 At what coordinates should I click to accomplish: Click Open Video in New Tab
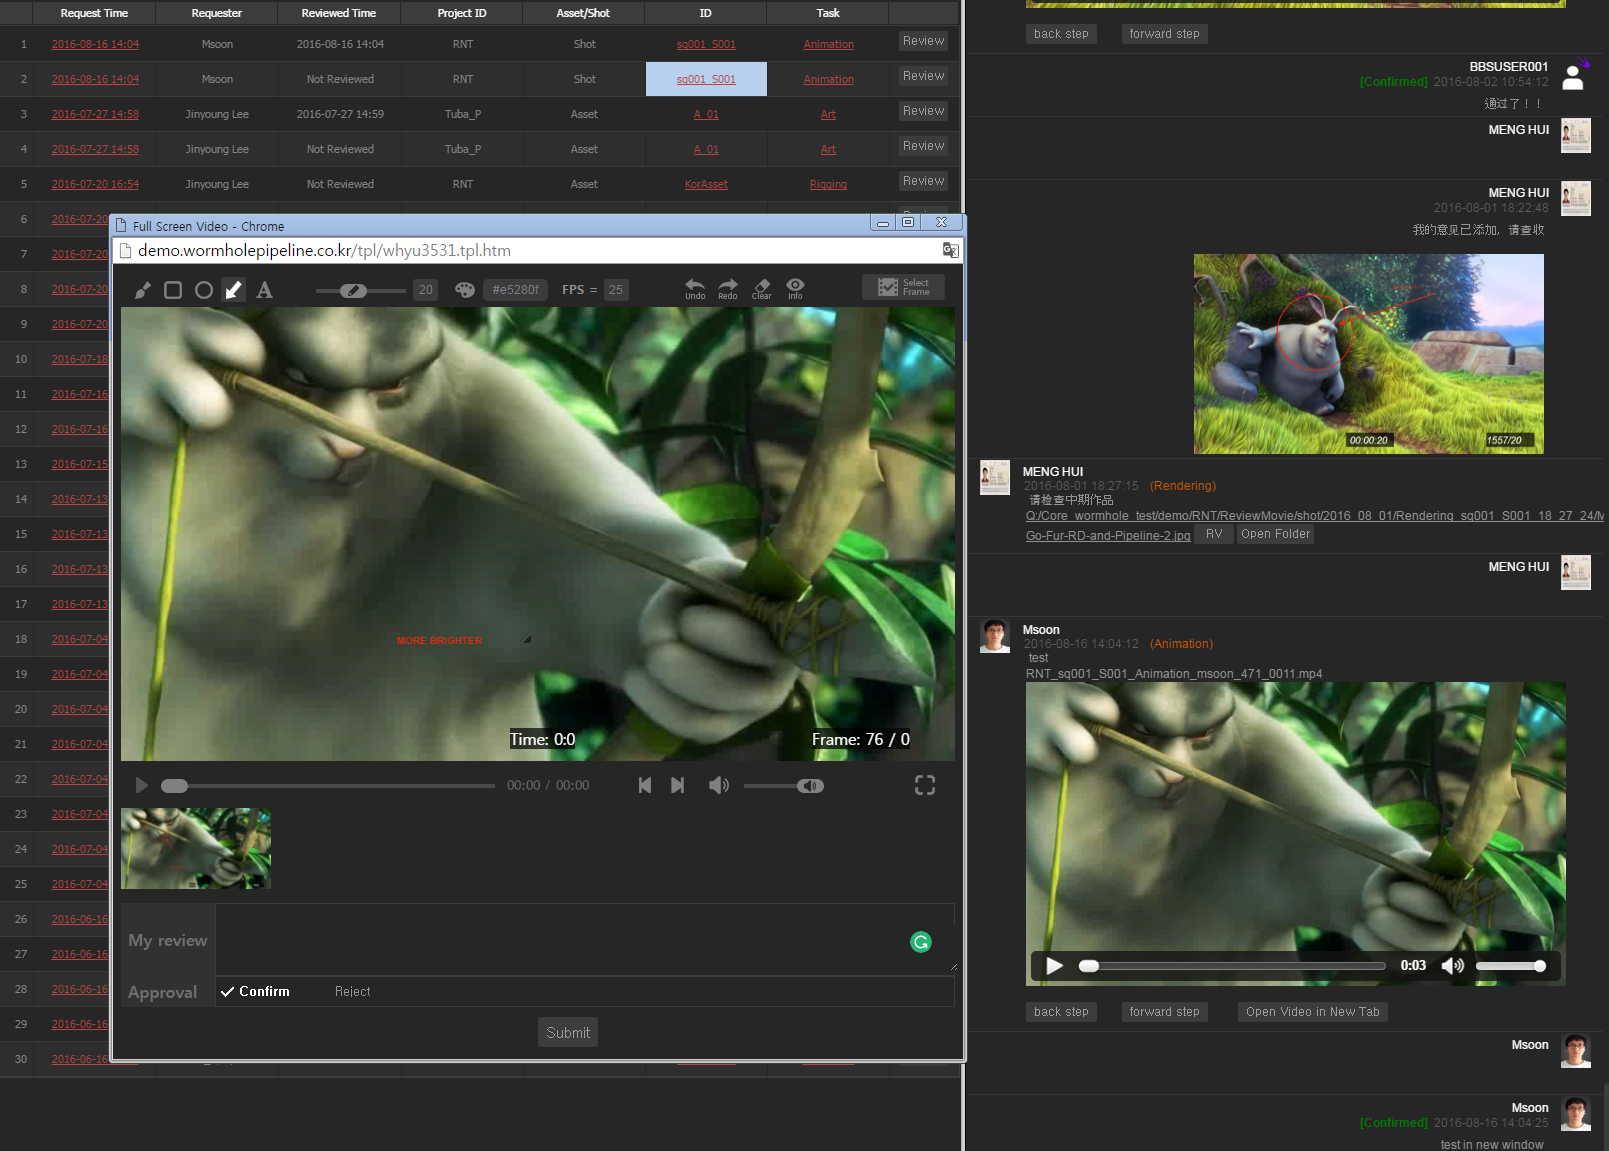[x=1312, y=1012]
